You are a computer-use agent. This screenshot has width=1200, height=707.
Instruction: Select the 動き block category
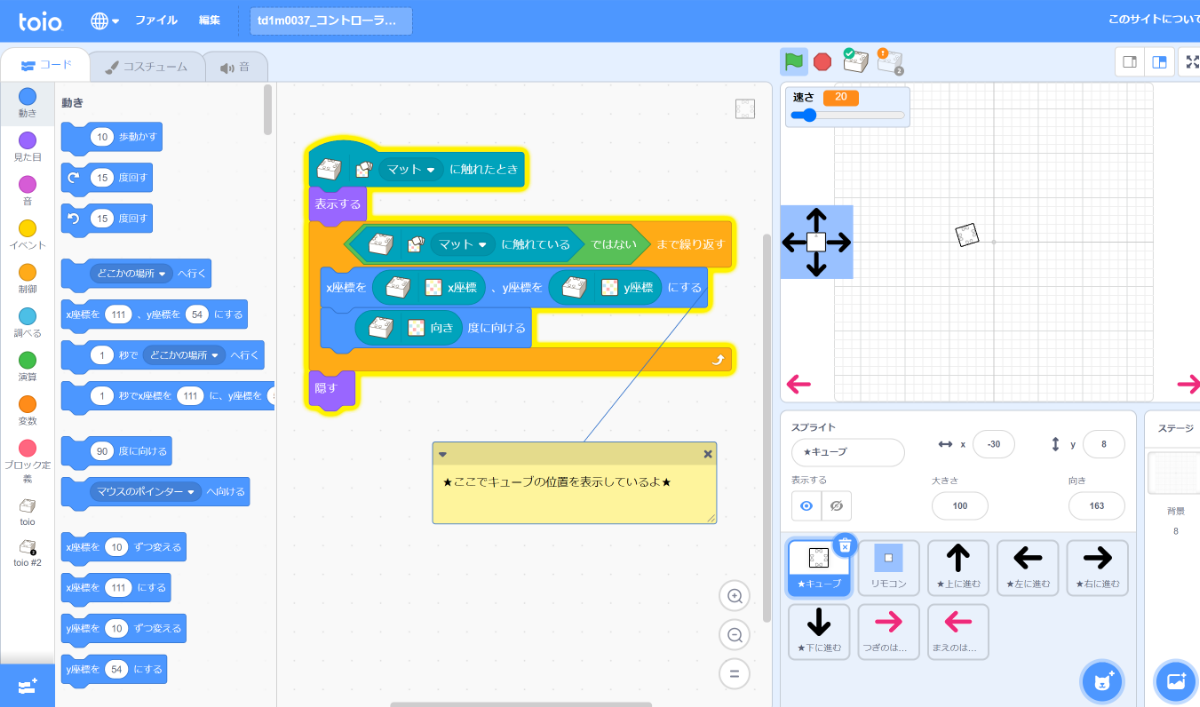(x=26, y=99)
